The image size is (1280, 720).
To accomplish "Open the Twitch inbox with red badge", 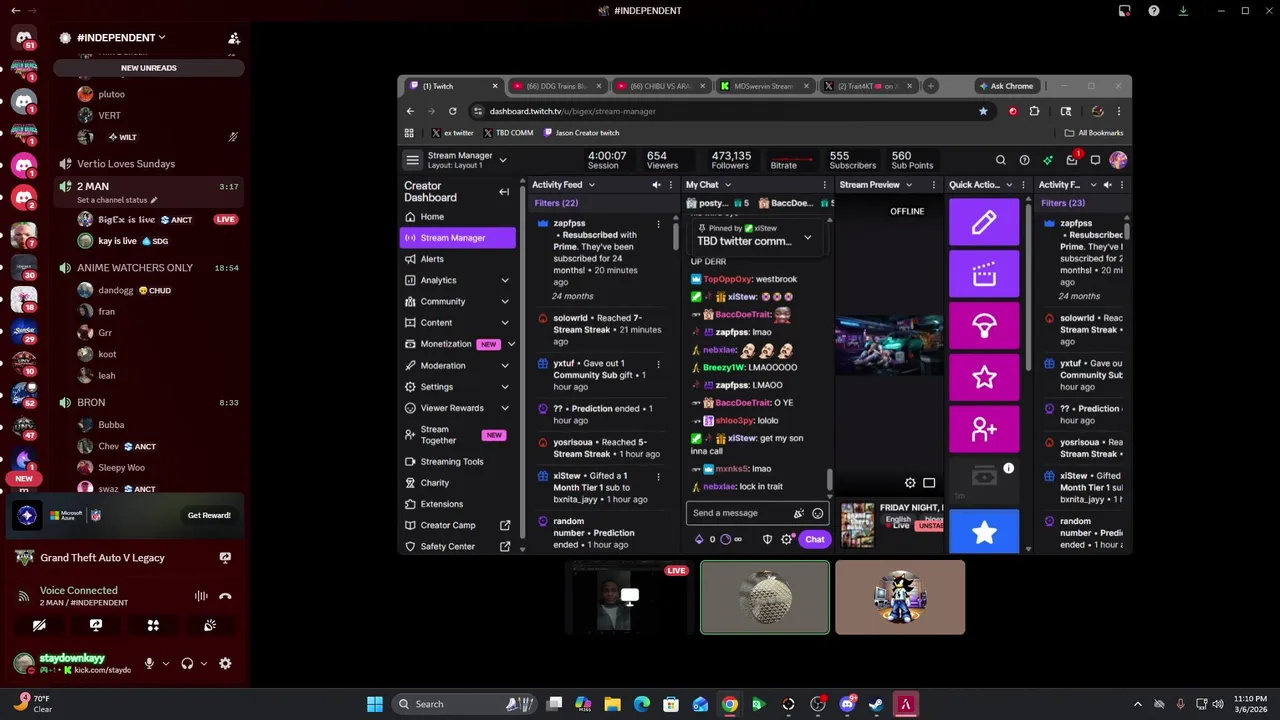I will click(x=1072, y=160).
